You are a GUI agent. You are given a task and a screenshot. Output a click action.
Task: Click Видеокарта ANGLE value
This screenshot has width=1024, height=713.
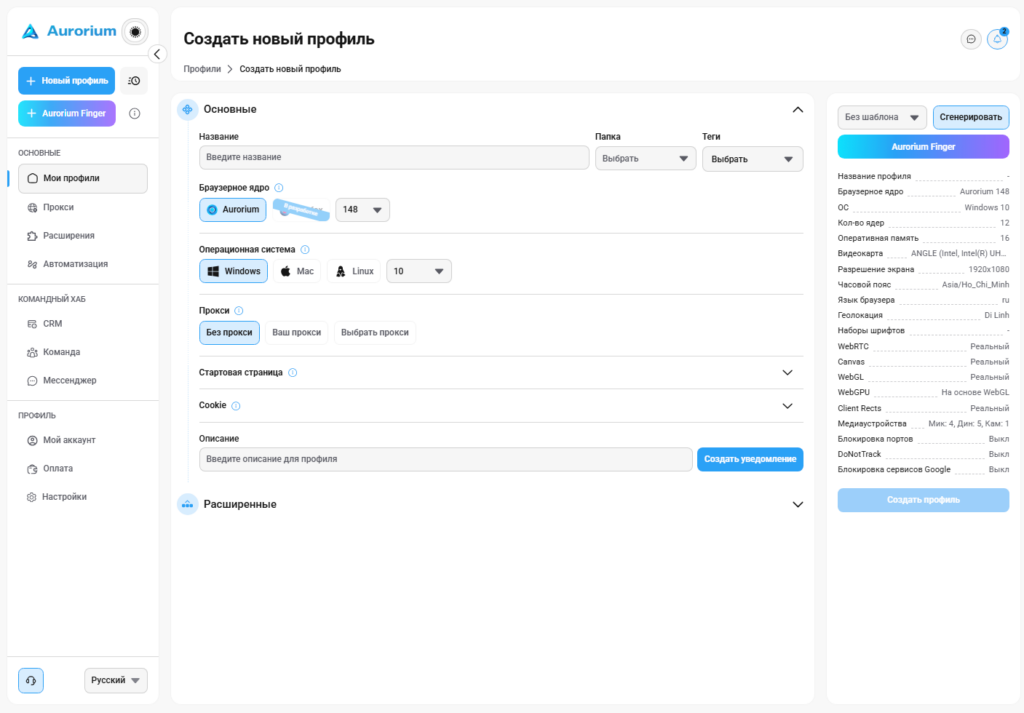tap(959, 253)
